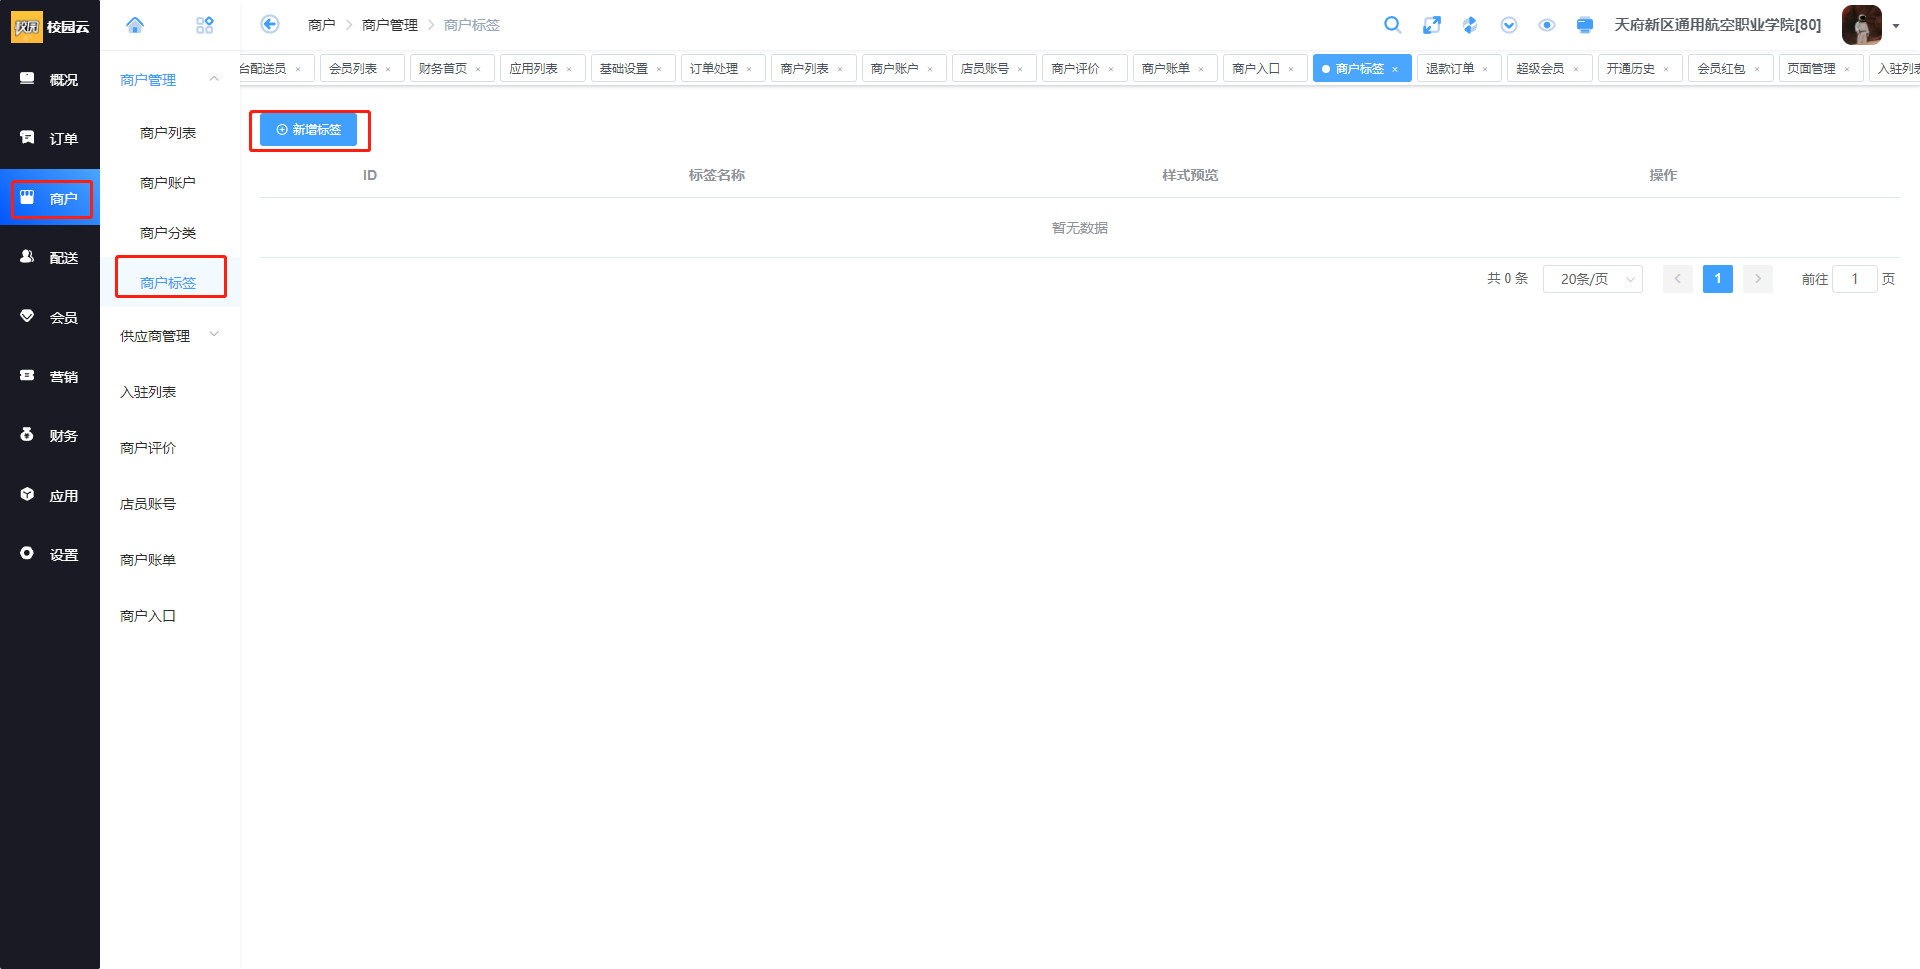1920x969 pixels.
Task: Select 商户标签 in the sidebar submenu
Action: pos(168,282)
